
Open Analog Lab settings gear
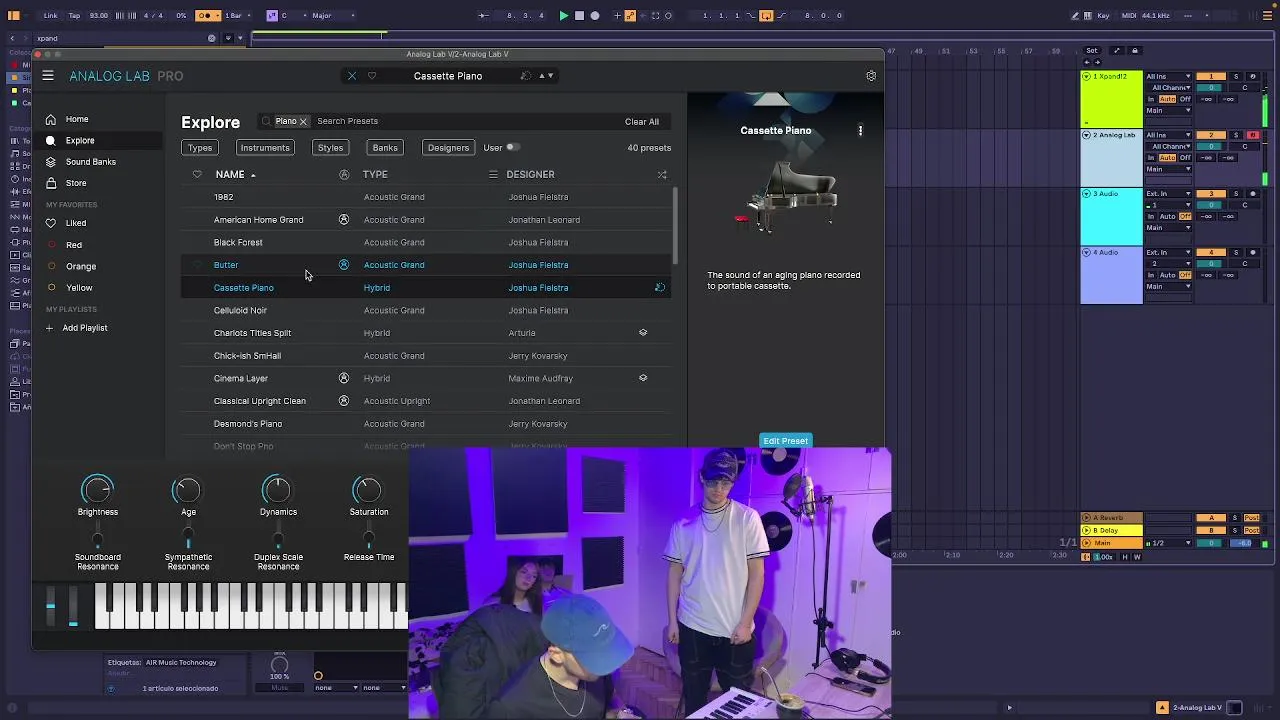pyautogui.click(x=871, y=76)
